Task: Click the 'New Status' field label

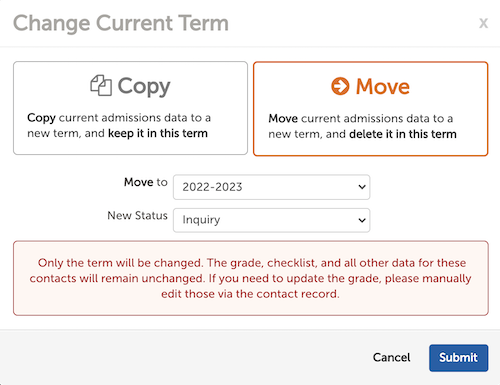Action: [137, 216]
